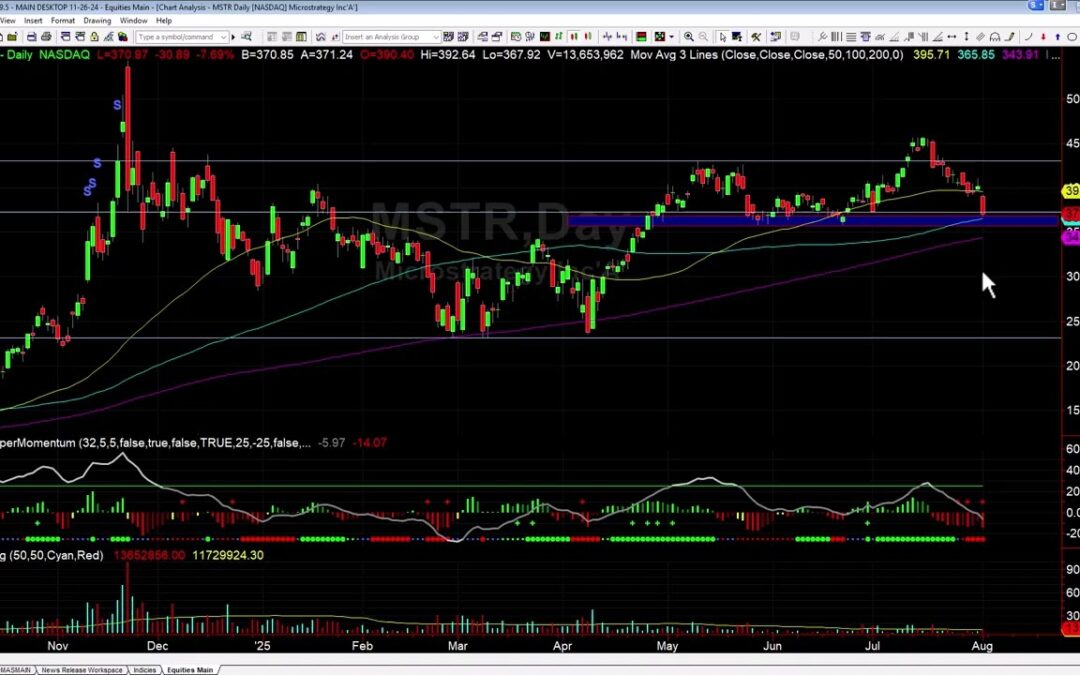Image resolution: width=1080 pixels, height=675 pixels.
Task: Click the open workspace folder icon
Action: pyautogui.click(x=12, y=37)
